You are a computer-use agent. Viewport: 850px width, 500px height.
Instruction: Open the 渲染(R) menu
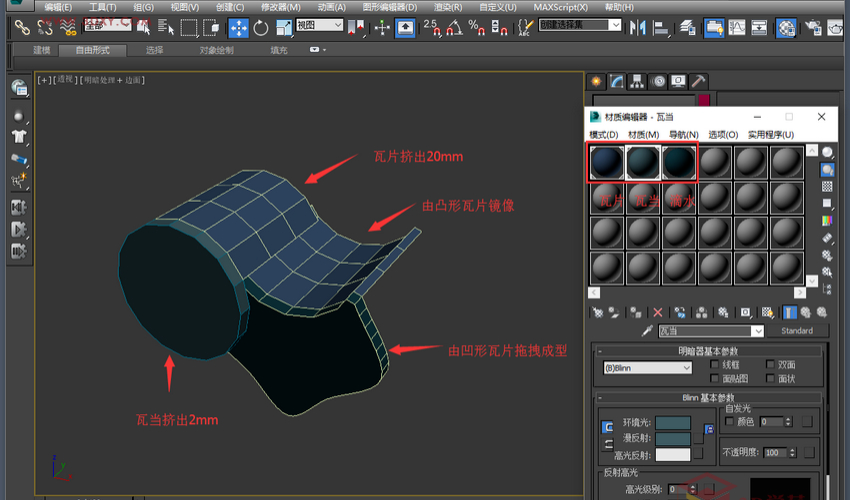click(x=448, y=7)
